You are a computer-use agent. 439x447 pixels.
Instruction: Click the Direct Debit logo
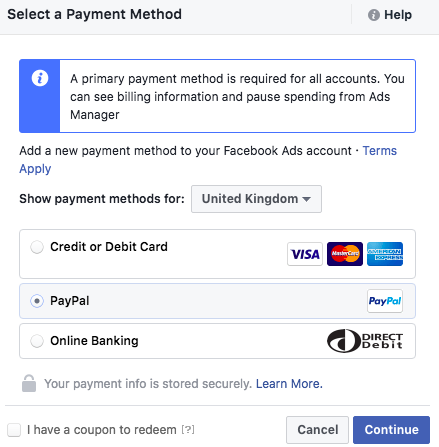click(x=365, y=341)
